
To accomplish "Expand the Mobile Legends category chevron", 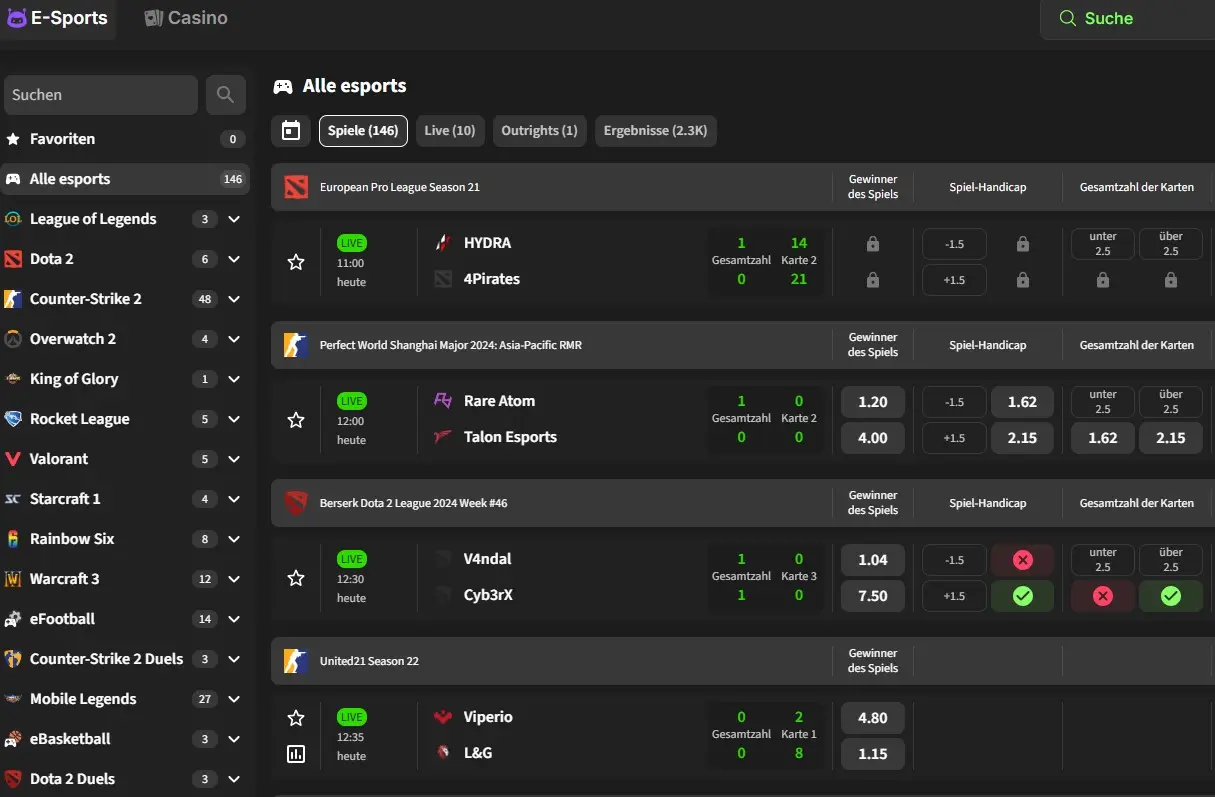I will coord(234,699).
